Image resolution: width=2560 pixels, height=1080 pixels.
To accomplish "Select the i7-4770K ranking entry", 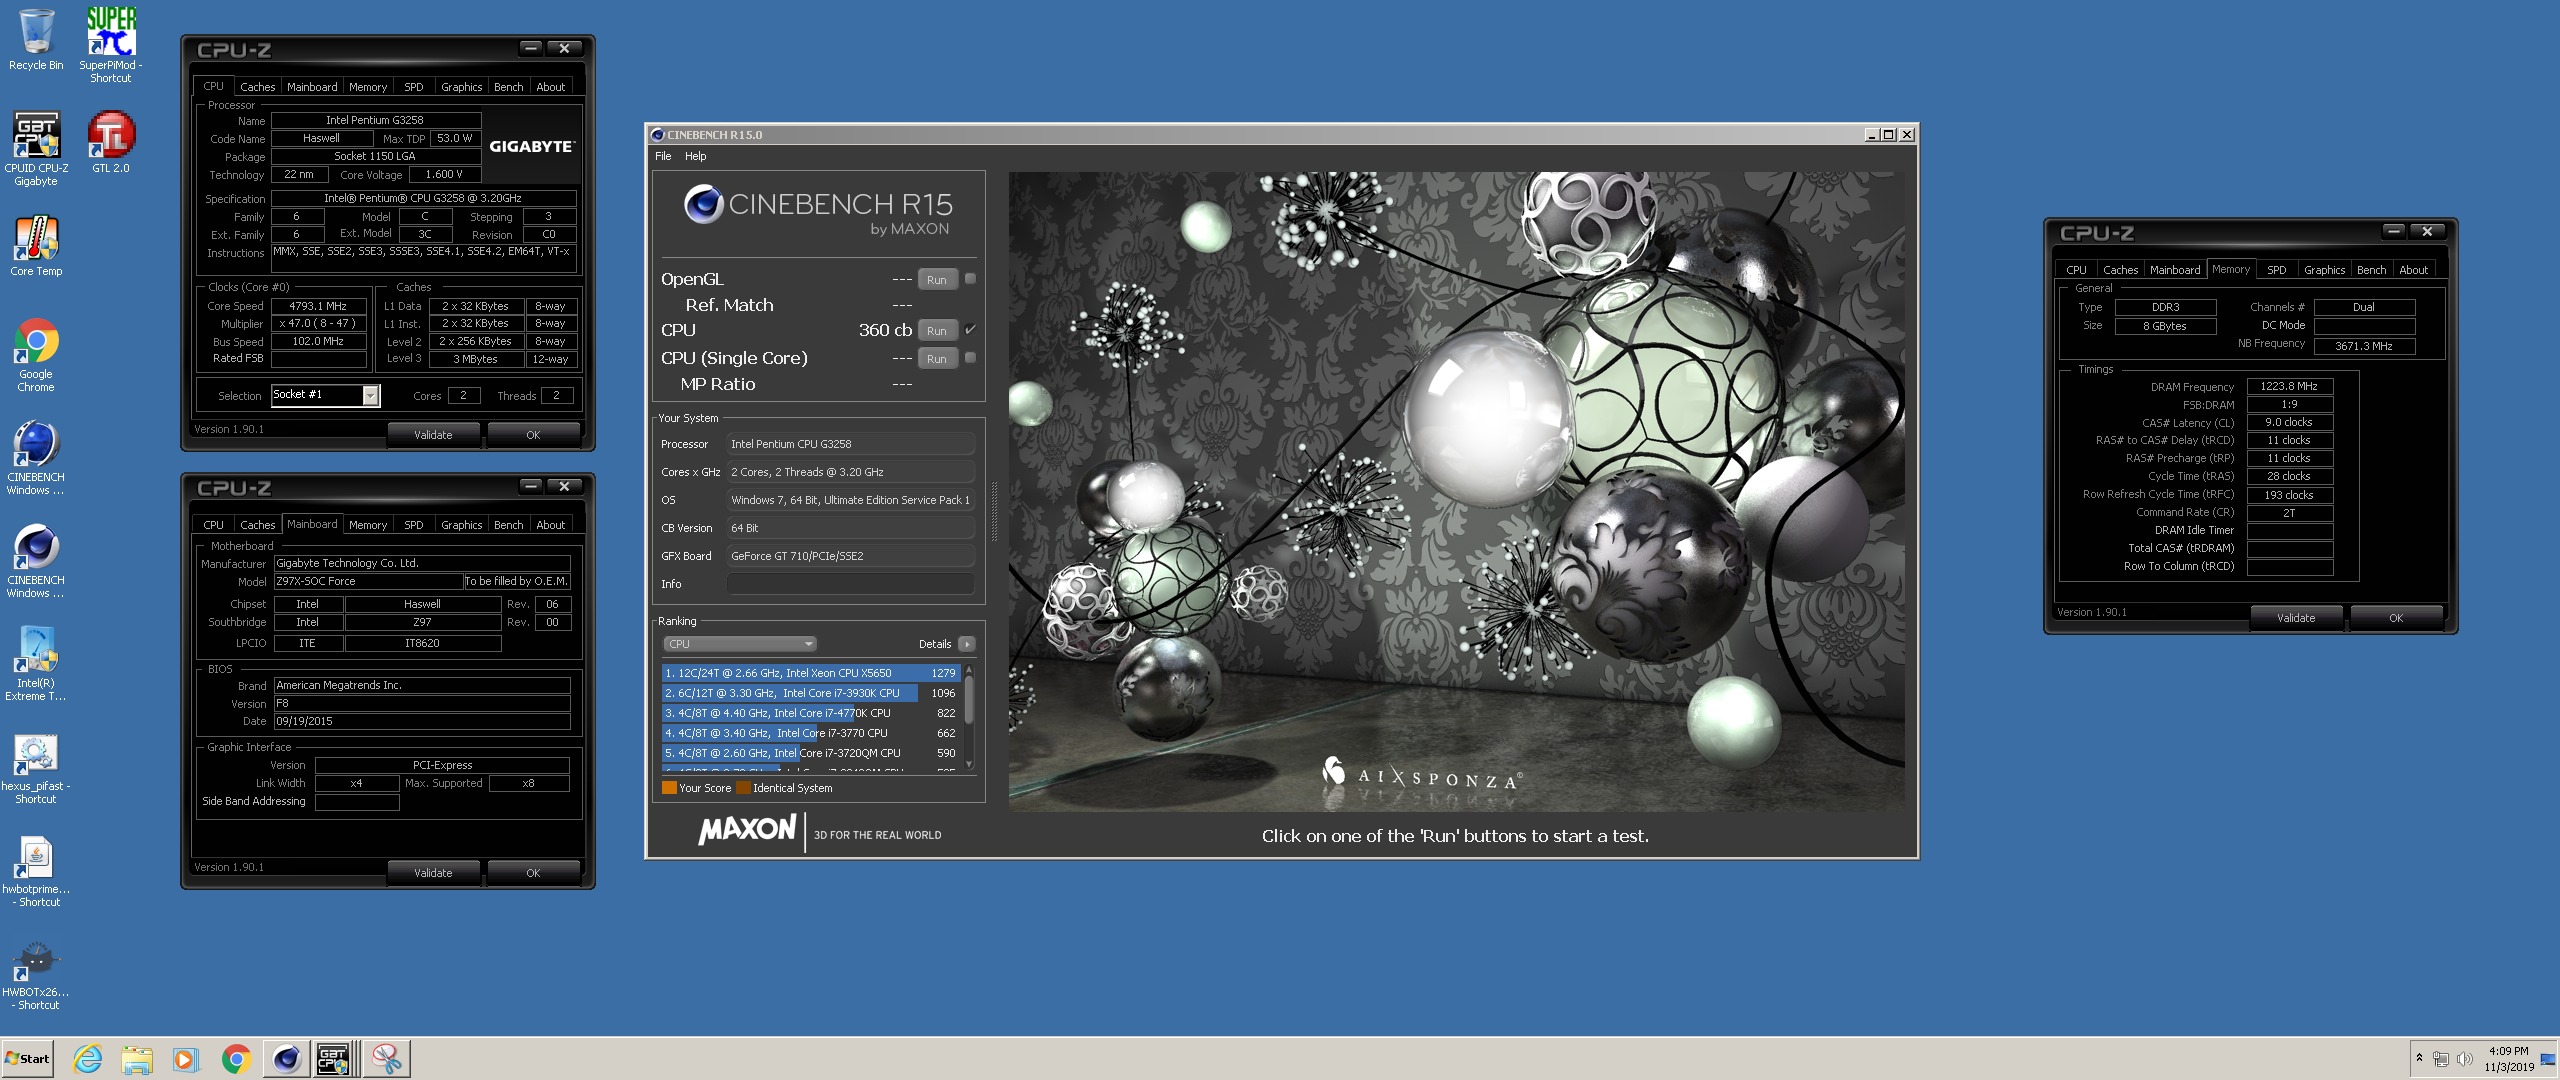I will click(811, 713).
